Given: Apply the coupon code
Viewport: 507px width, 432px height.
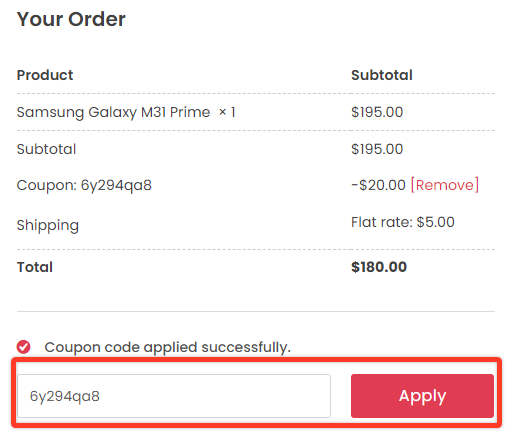Looking at the screenshot, I should pos(422,396).
